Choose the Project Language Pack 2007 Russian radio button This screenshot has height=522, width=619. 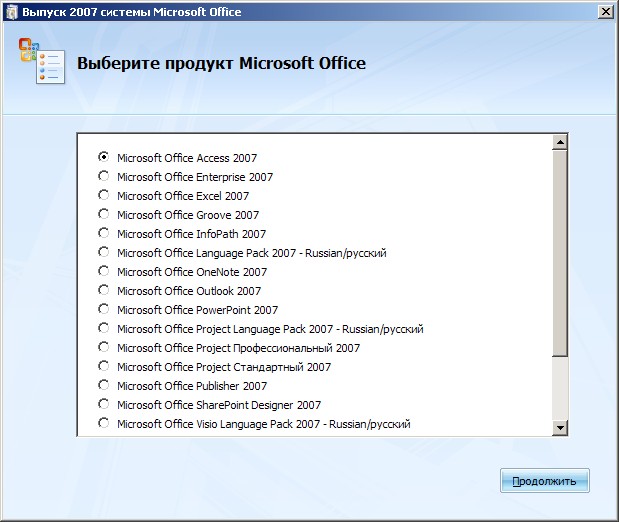[x=103, y=328]
